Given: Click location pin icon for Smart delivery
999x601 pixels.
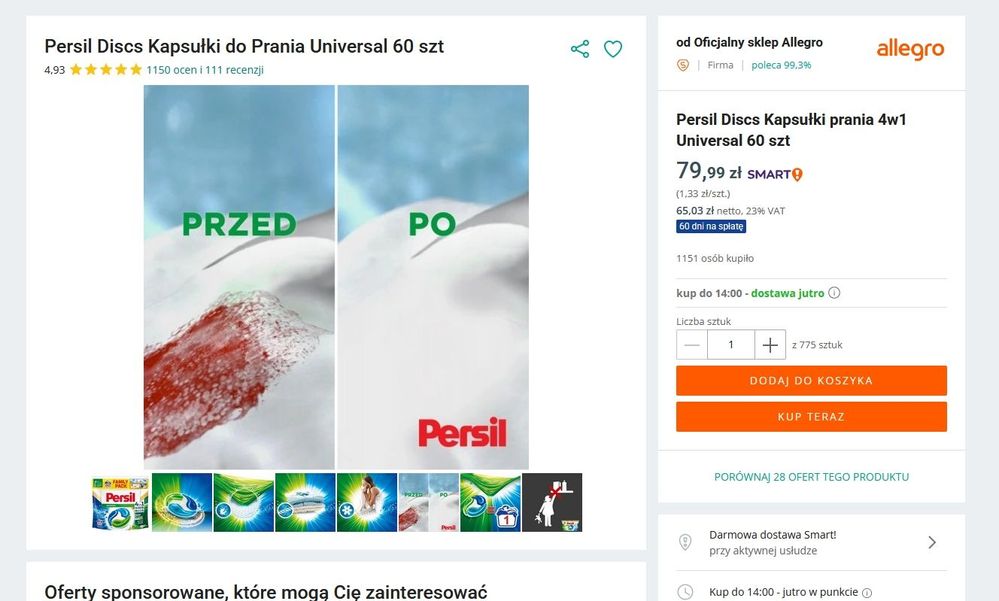Looking at the screenshot, I should point(685,542).
